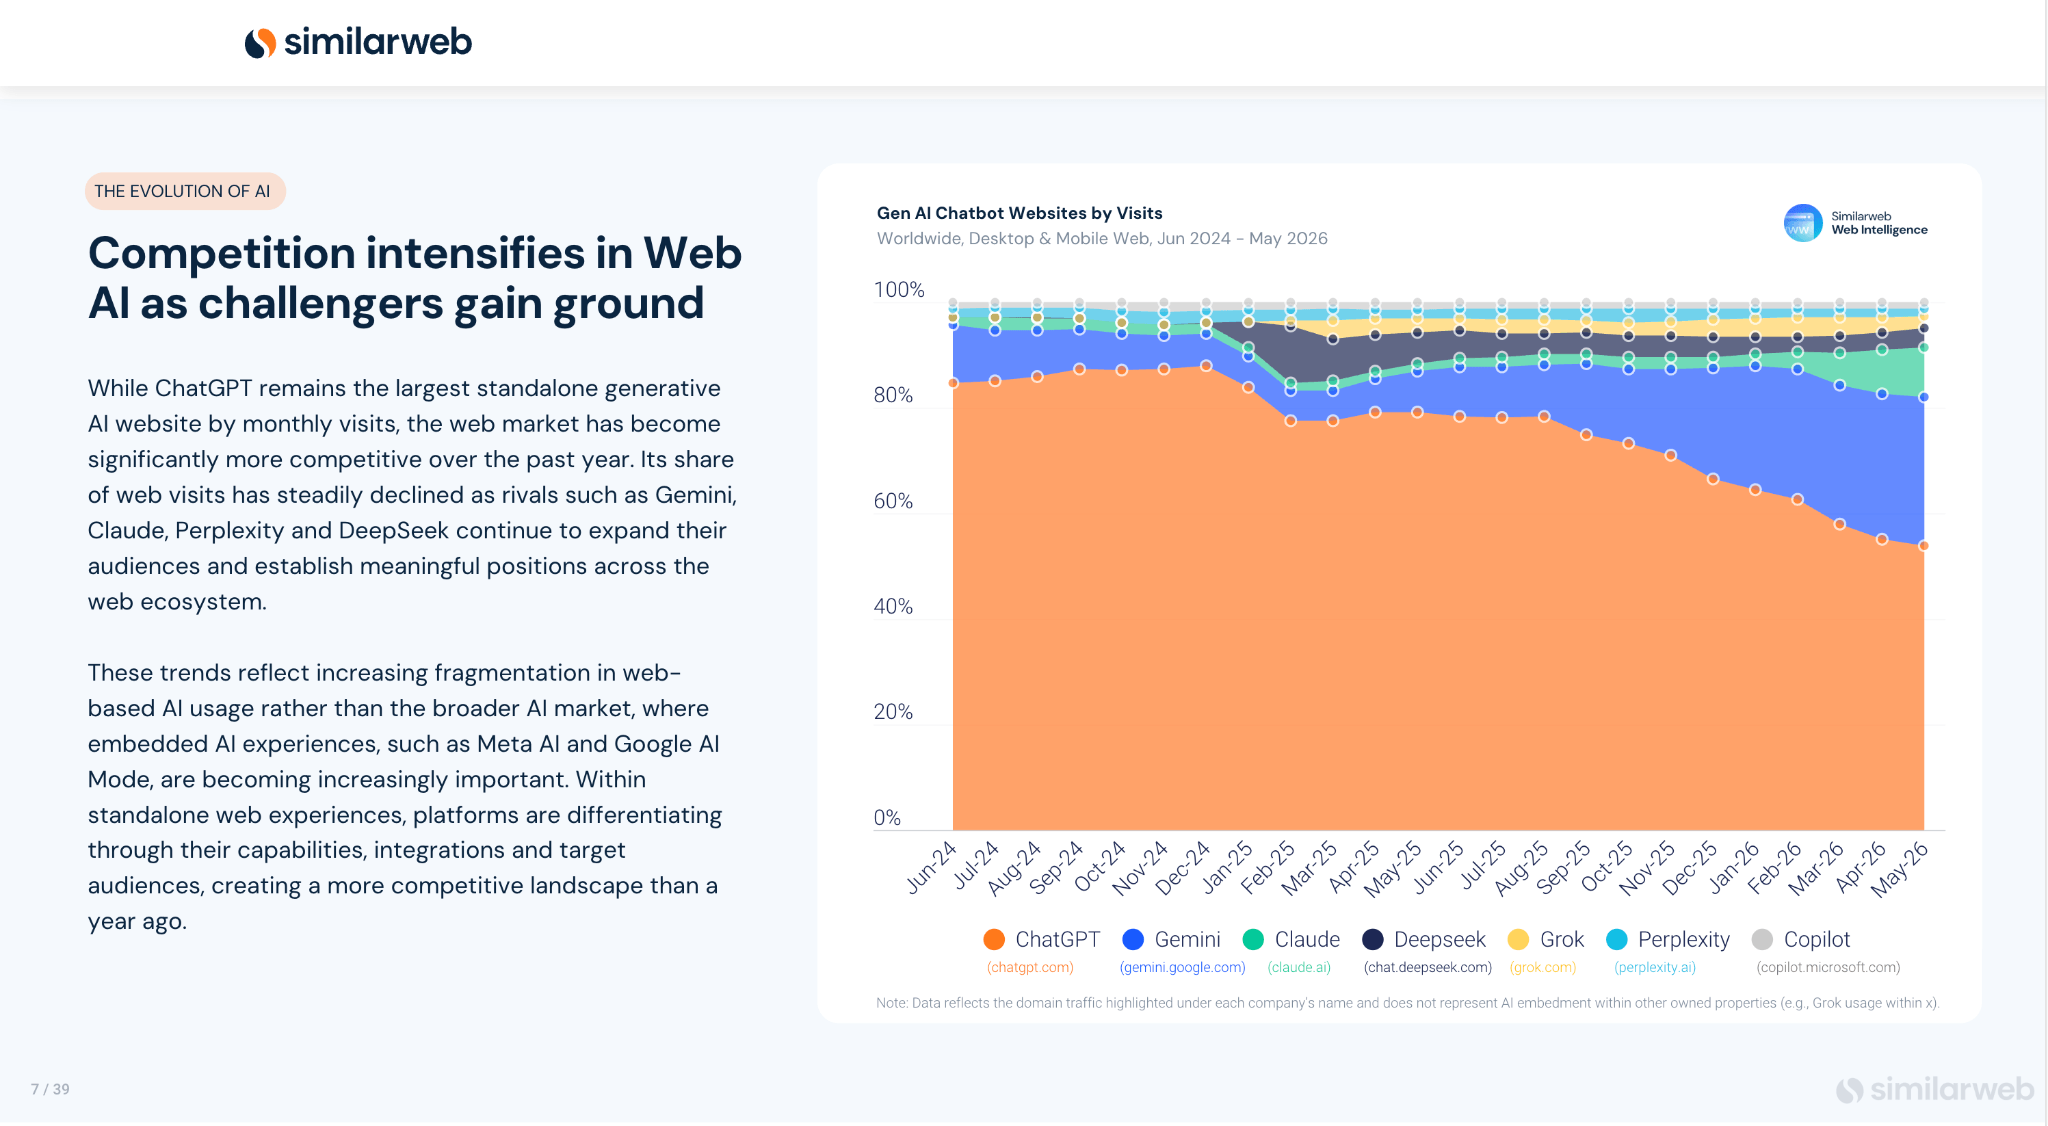Viewport: 2048px width, 1126px height.
Task: Click the Jun-24 x-axis label
Action: tap(932, 867)
